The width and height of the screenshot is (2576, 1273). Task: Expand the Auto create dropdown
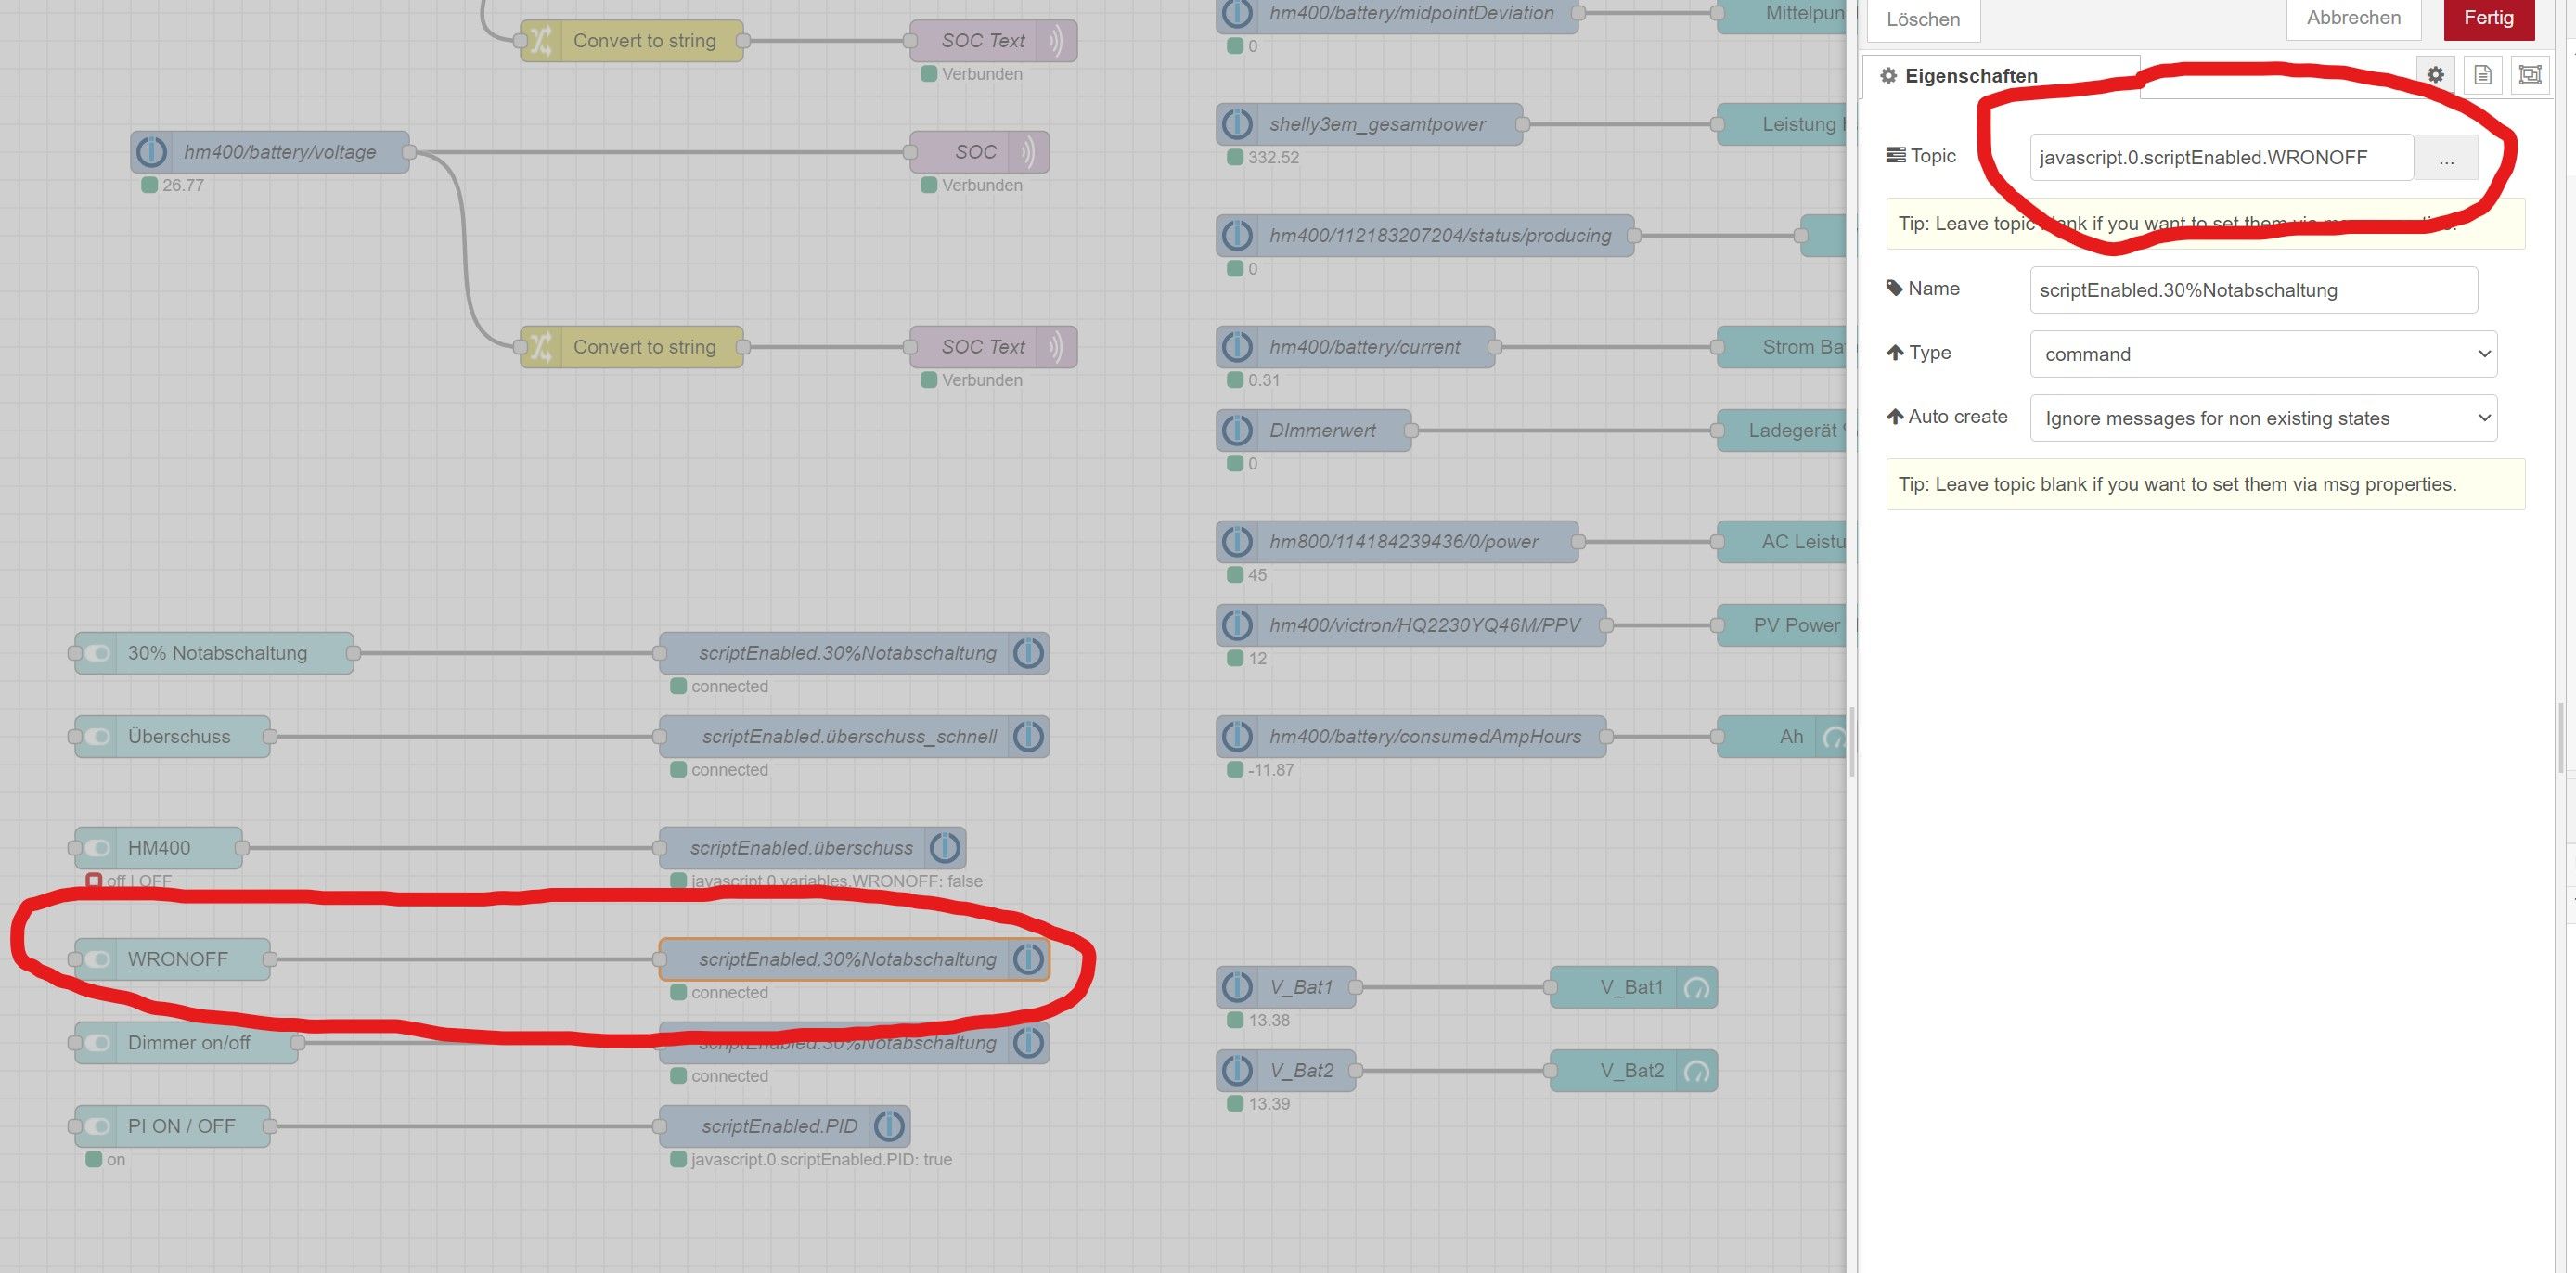click(x=2262, y=418)
